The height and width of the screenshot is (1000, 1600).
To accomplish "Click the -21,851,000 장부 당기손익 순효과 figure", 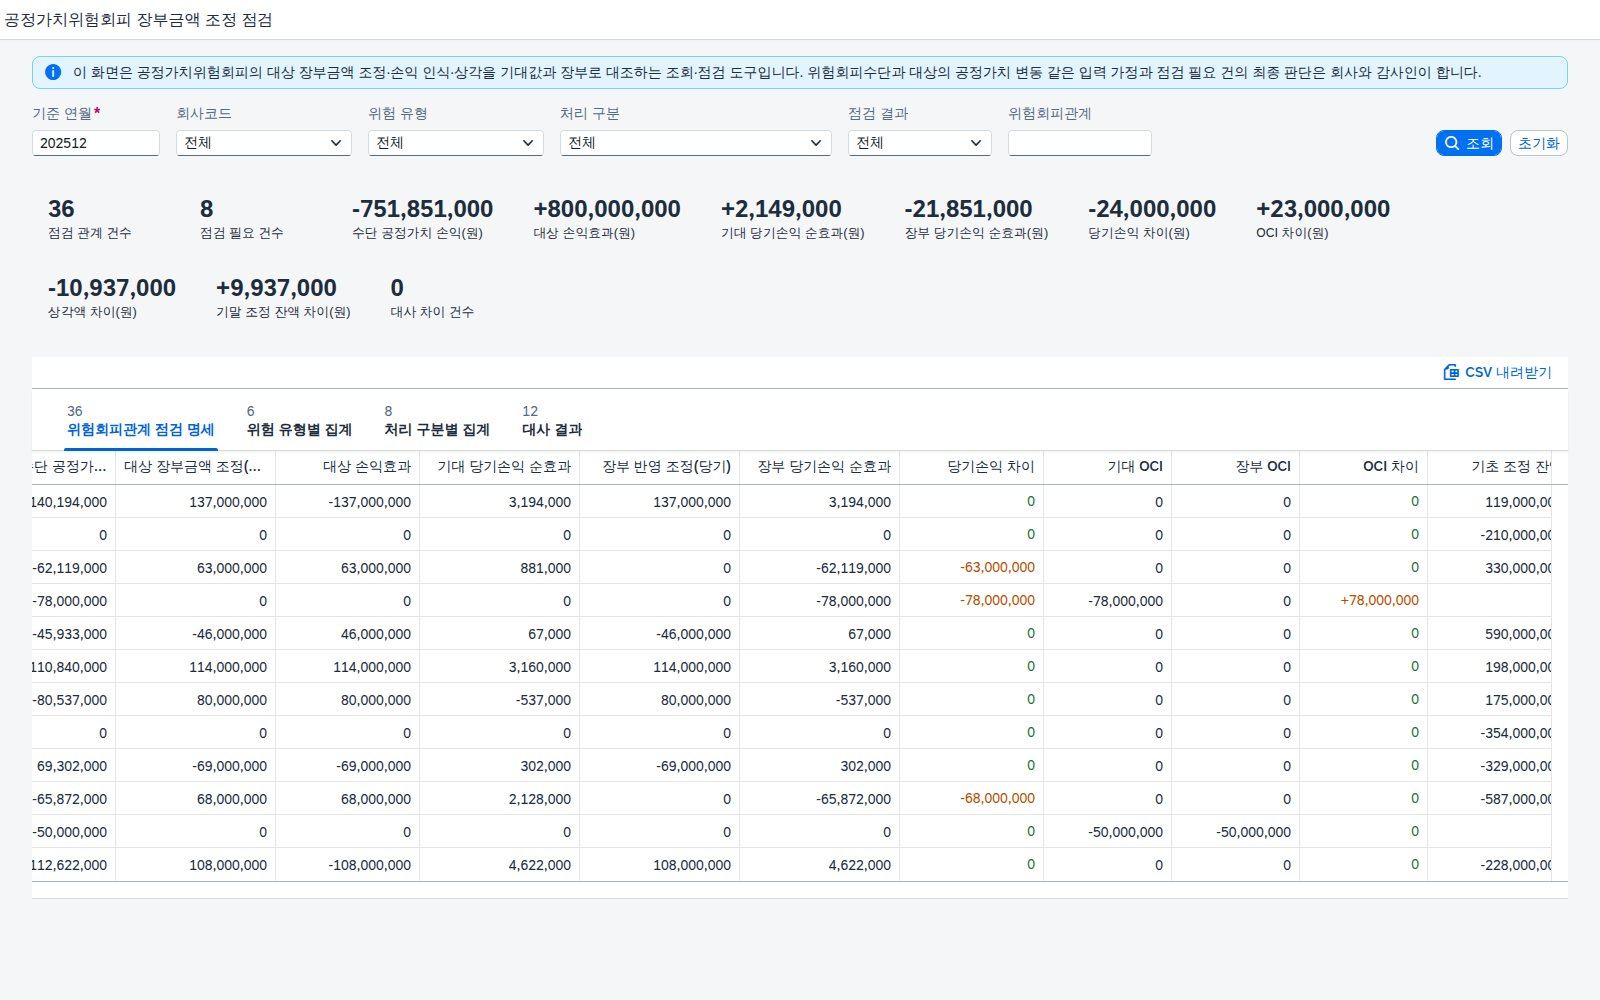I will click(968, 209).
